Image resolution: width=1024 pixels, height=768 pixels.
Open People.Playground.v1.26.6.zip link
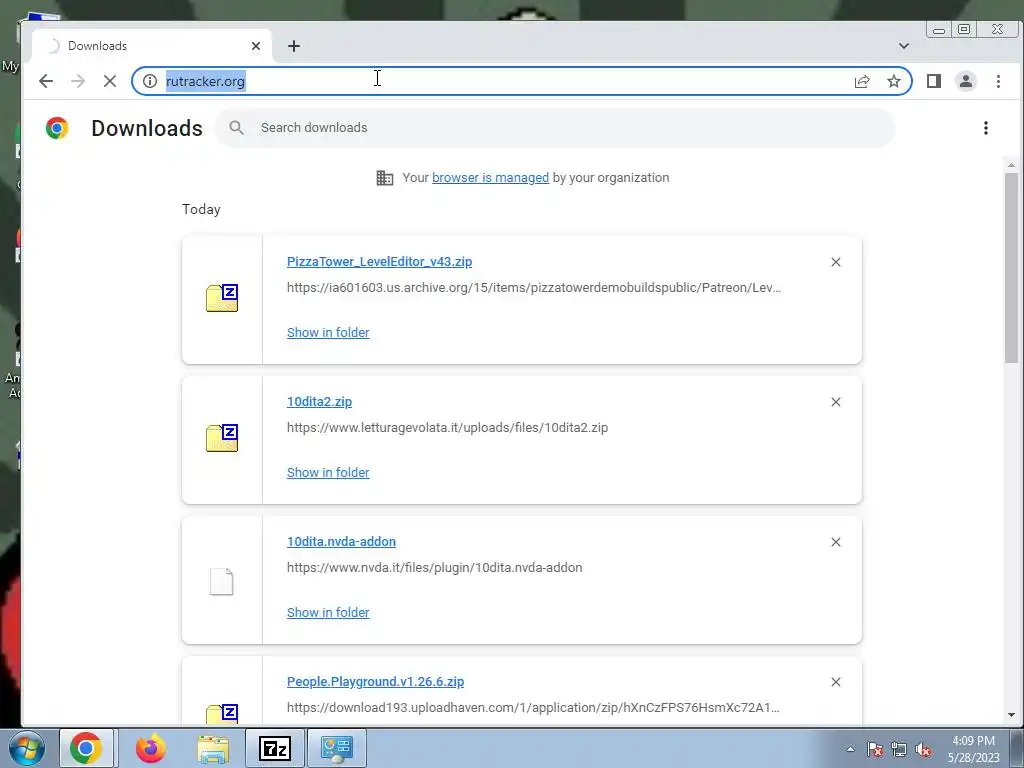[376, 681]
